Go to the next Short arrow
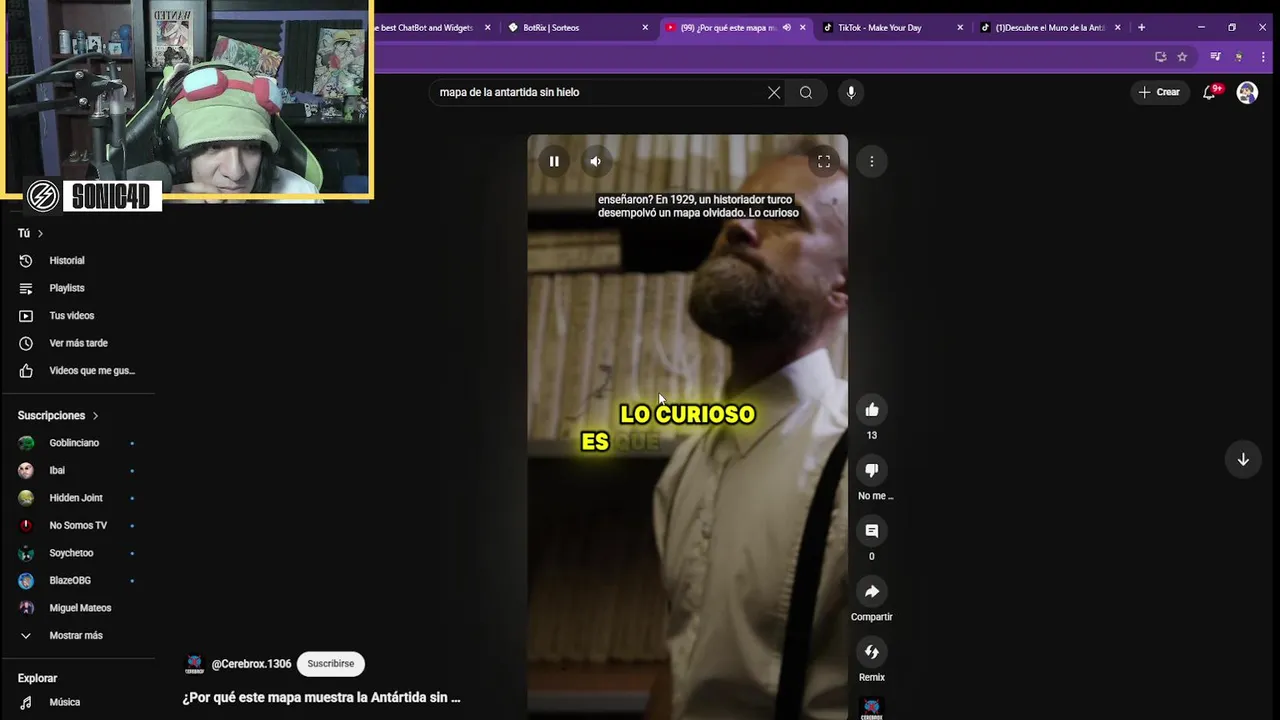Image resolution: width=1280 pixels, height=720 pixels. [1243, 459]
